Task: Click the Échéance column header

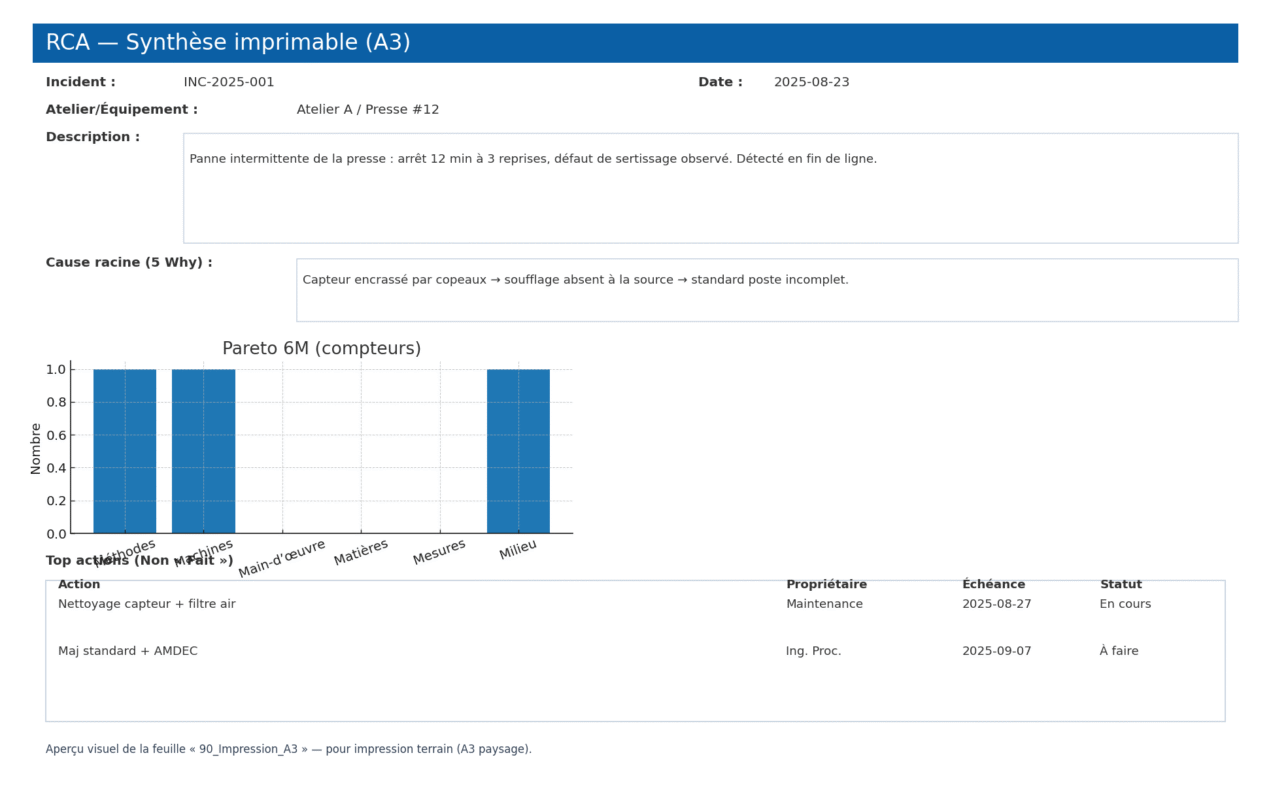Action: coord(993,584)
